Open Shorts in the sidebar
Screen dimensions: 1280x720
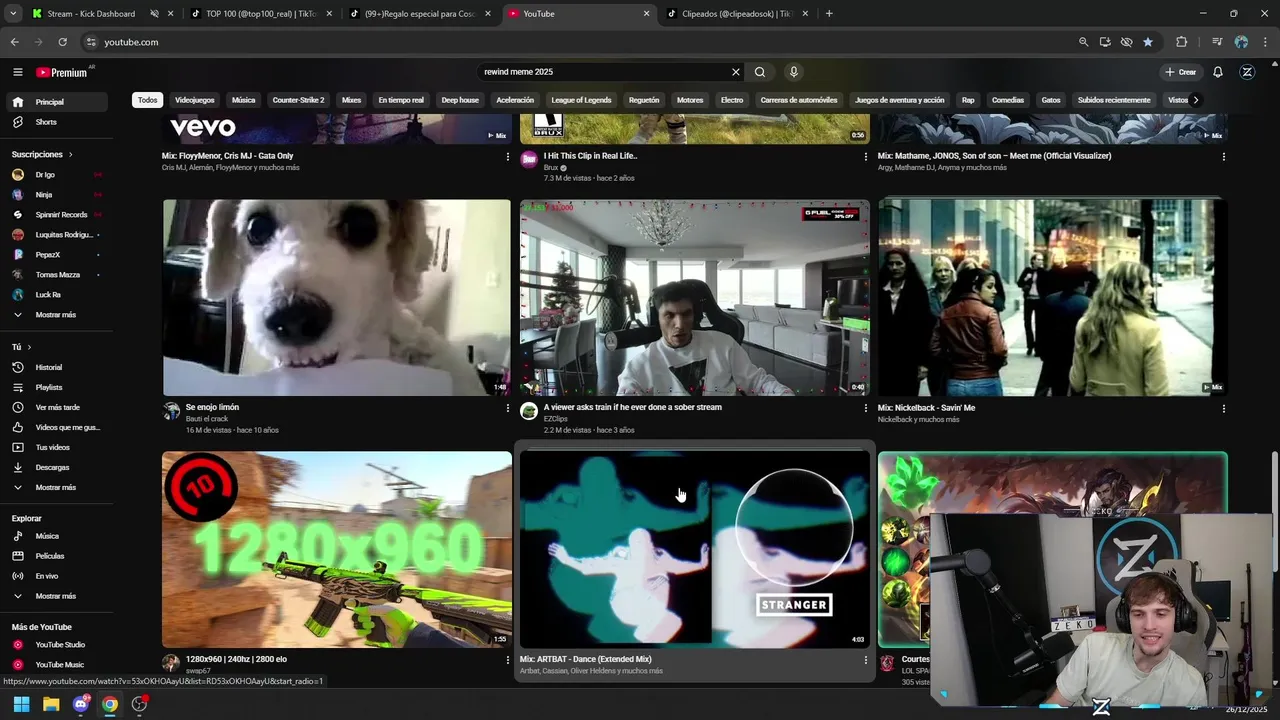click(x=56, y=122)
